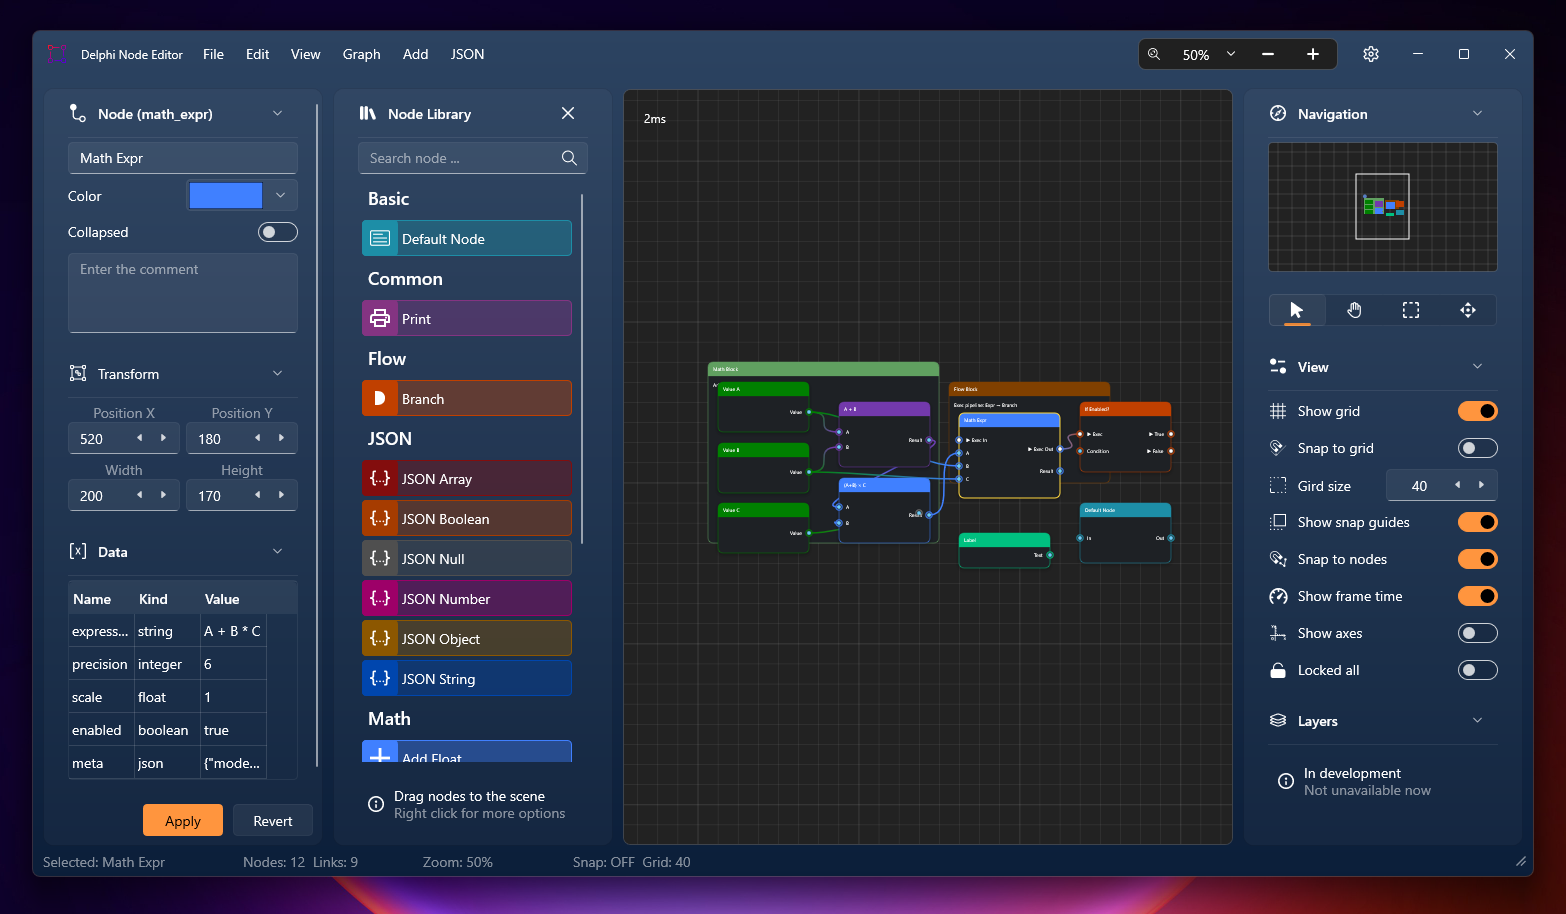
Task: Disable the Show grid toggle
Action: click(1477, 411)
